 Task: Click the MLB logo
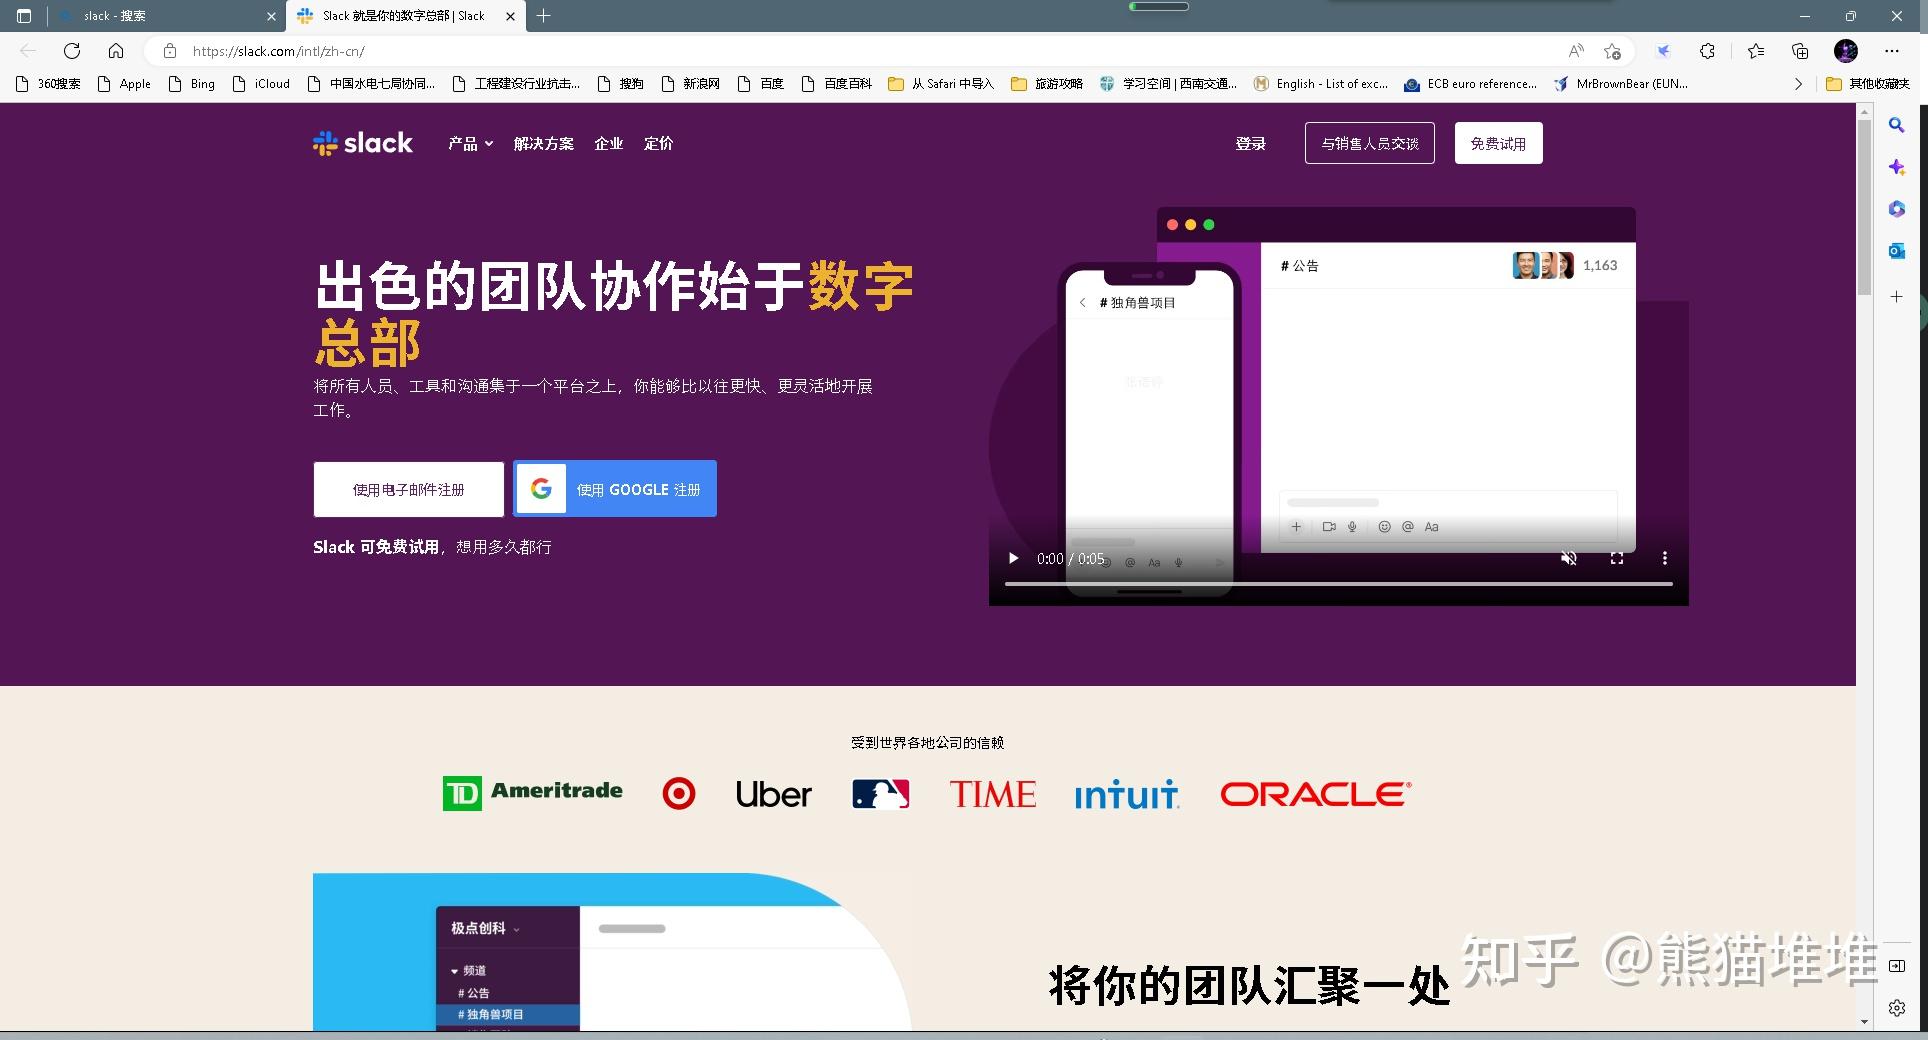pyautogui.click(x=880, y=794)
